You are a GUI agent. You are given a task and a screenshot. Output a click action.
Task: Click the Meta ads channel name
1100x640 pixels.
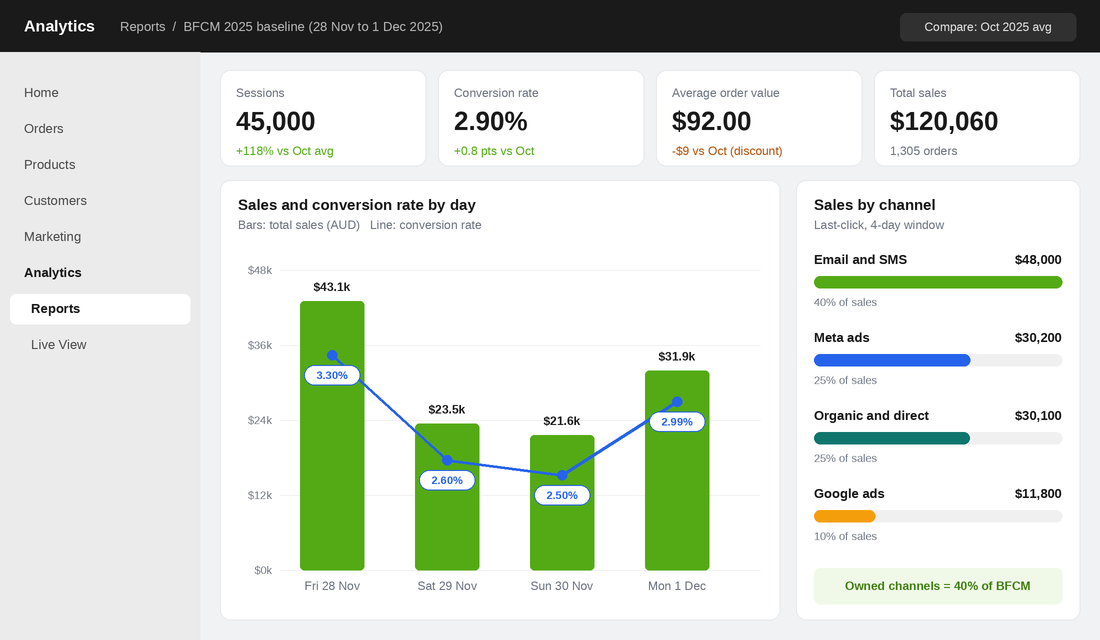841,338
